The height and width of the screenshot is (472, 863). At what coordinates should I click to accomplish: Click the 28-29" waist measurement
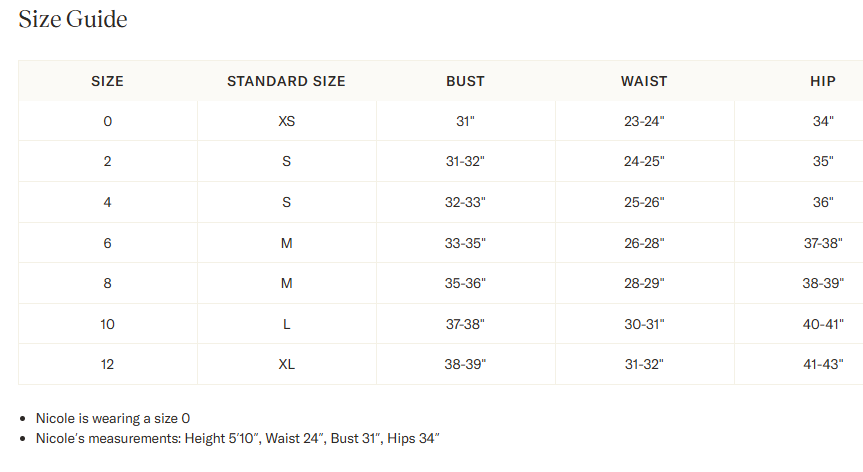coord(644,283)
